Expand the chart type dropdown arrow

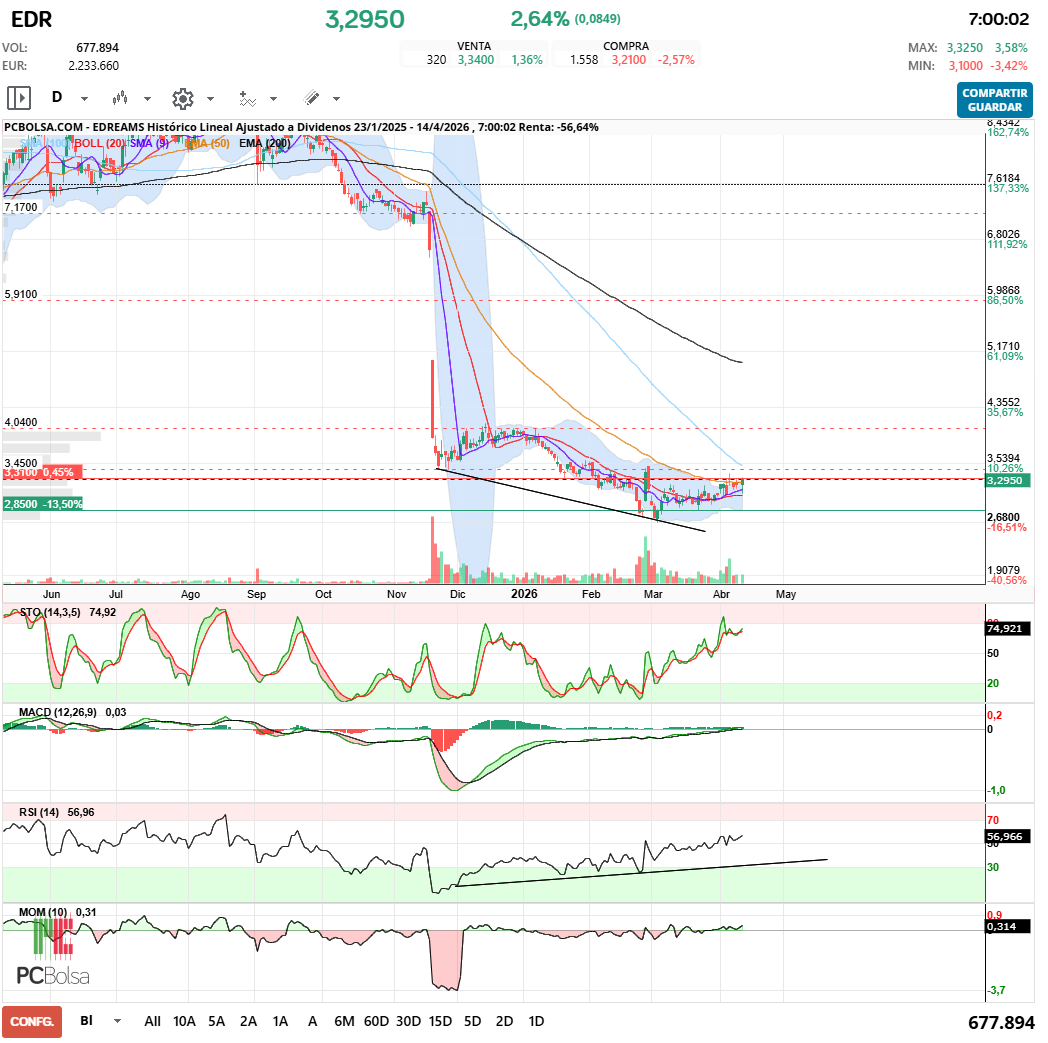point(148,99)
